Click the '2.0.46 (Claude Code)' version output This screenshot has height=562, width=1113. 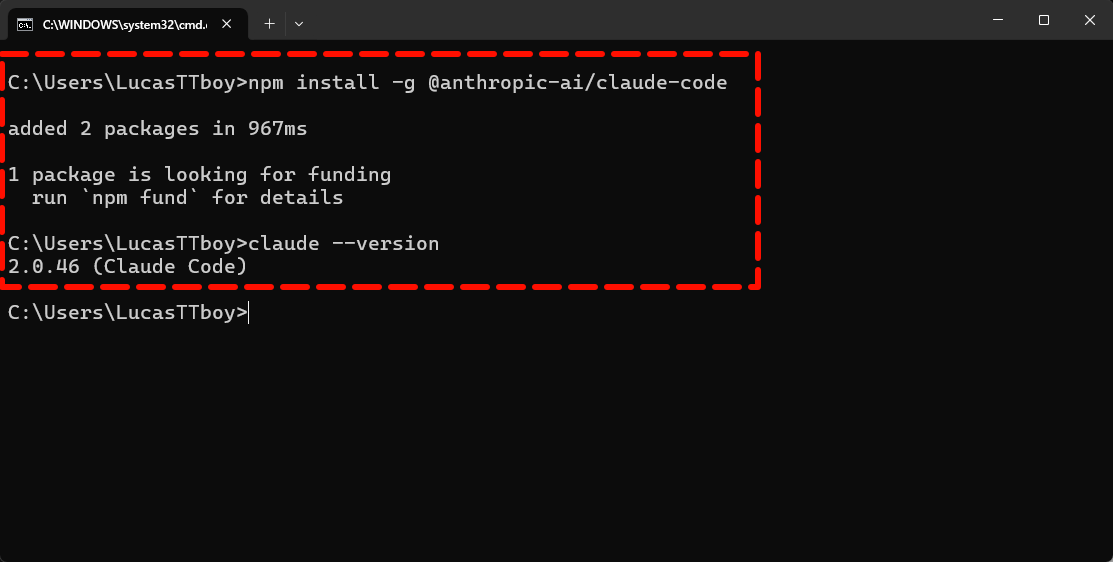tap(127, 267)
